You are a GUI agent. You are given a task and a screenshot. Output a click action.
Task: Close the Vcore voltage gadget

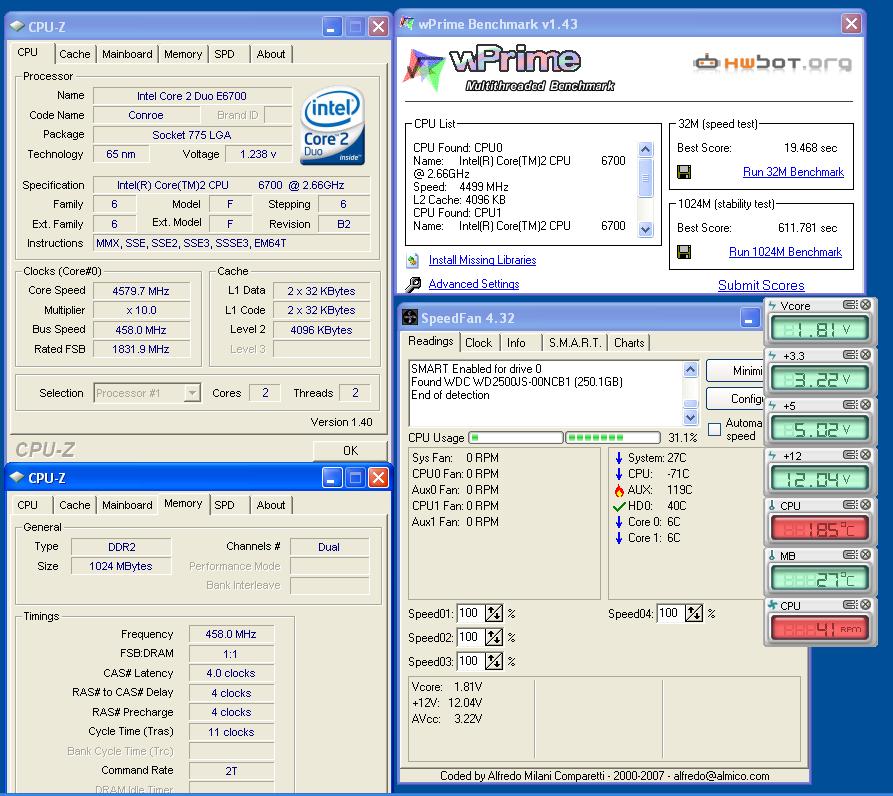coord(865,305)
